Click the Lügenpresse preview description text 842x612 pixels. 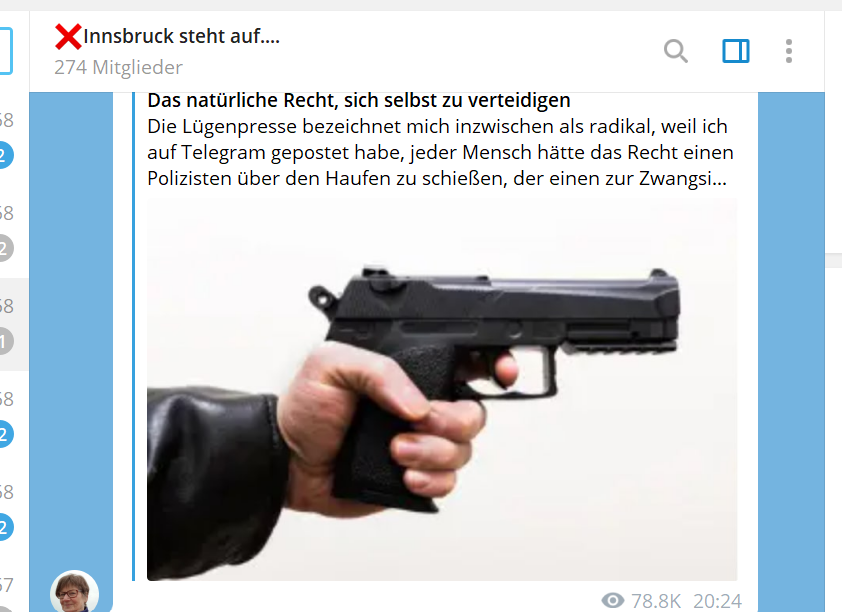point(440,152)
